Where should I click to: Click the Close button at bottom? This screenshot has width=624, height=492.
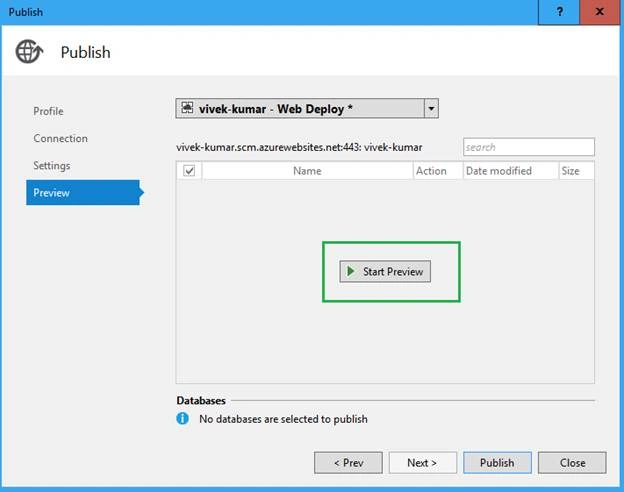[x=572, y=463]
